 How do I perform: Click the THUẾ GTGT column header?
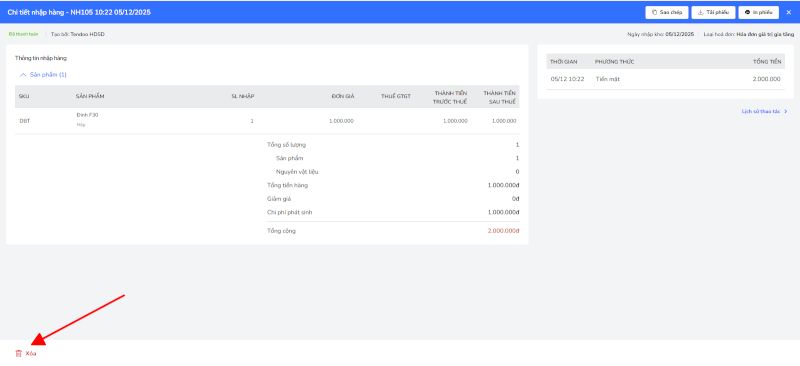396,96
